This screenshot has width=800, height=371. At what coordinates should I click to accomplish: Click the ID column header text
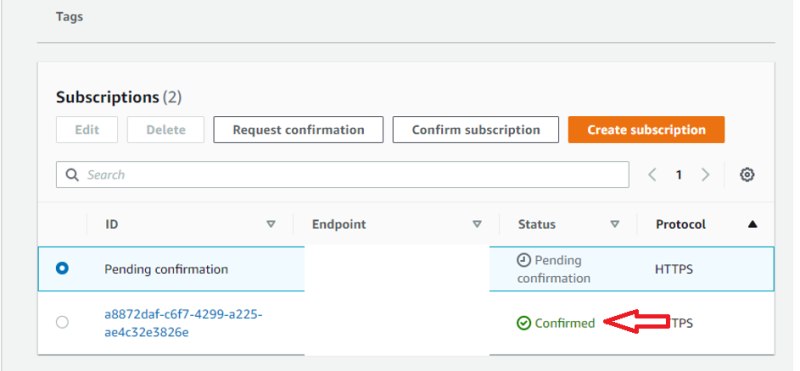[112, 225]
